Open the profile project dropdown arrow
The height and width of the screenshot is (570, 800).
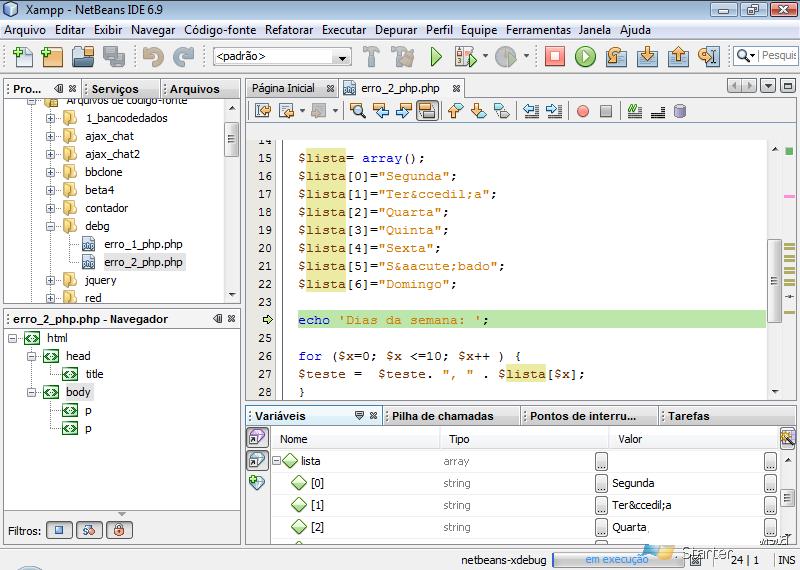[x=525, y=56]
